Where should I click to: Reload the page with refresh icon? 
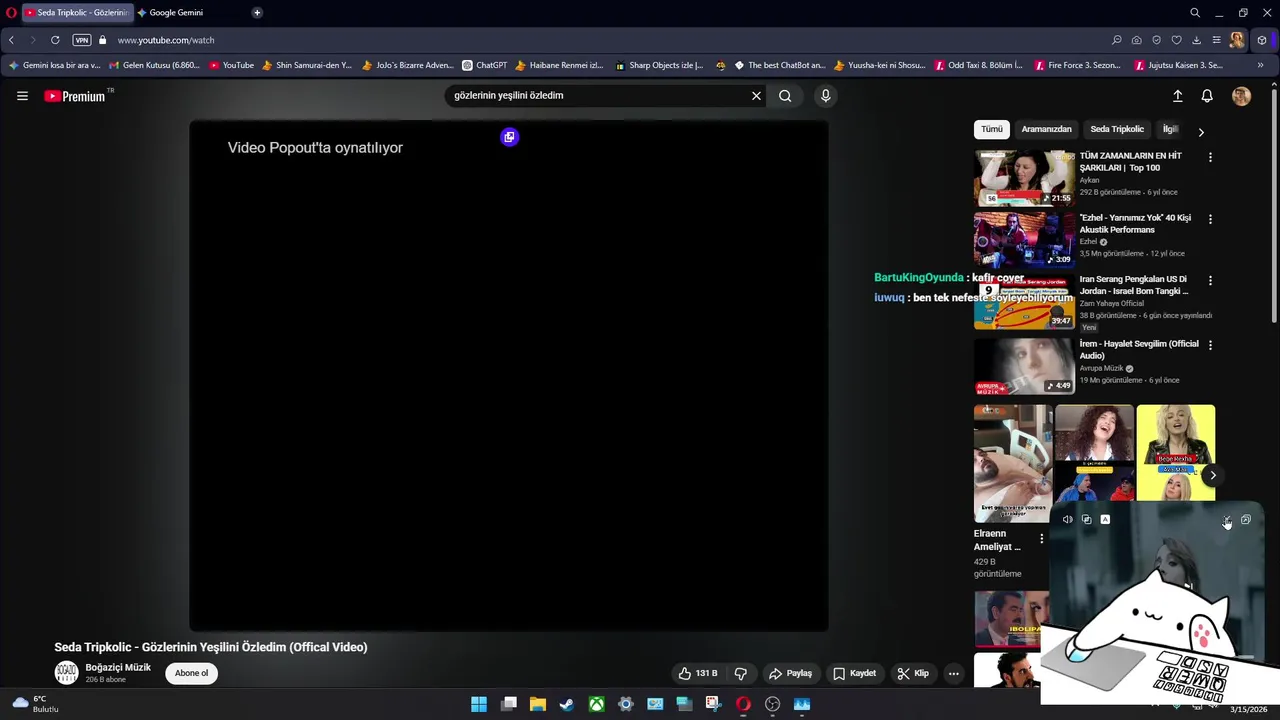pos(55,40)
